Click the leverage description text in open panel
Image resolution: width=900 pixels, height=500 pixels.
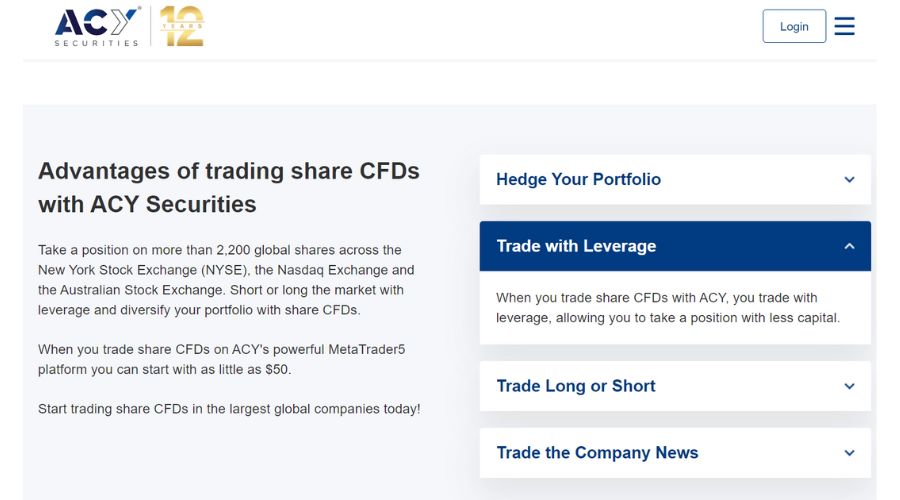(667, 308)
